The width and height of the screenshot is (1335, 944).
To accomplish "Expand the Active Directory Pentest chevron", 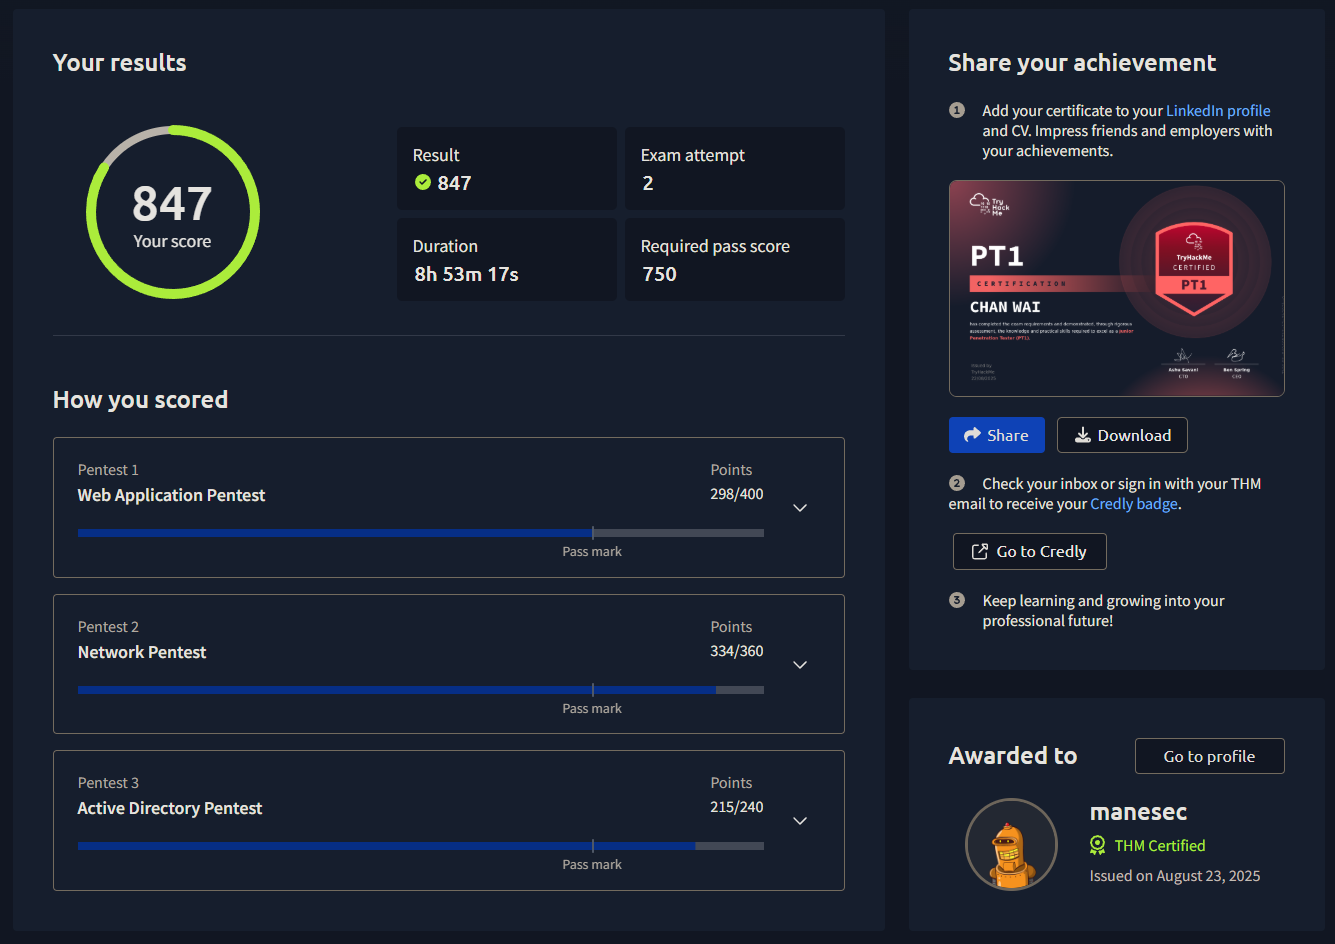I will [800, 821].
